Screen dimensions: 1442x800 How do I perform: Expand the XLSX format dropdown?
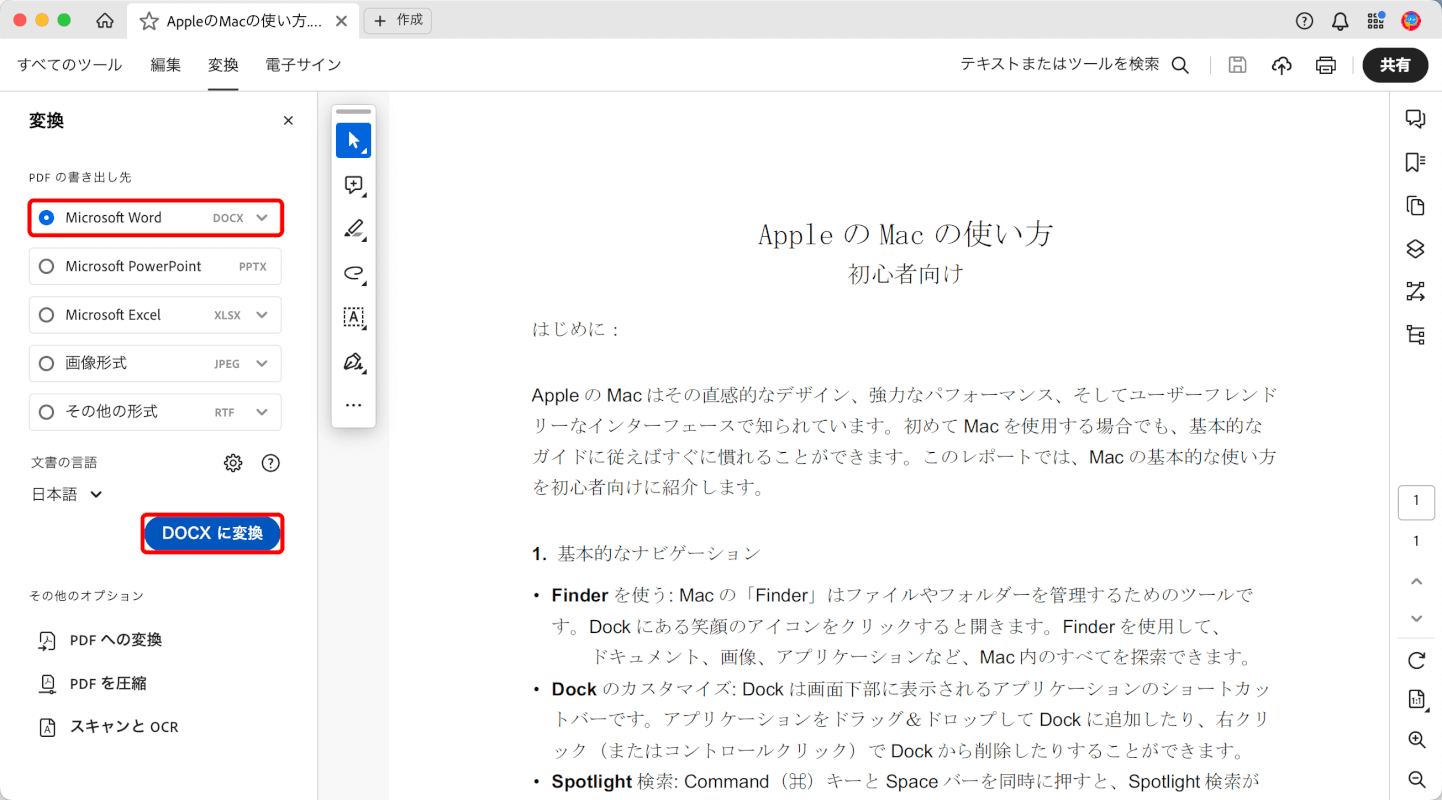coord(262,315)
